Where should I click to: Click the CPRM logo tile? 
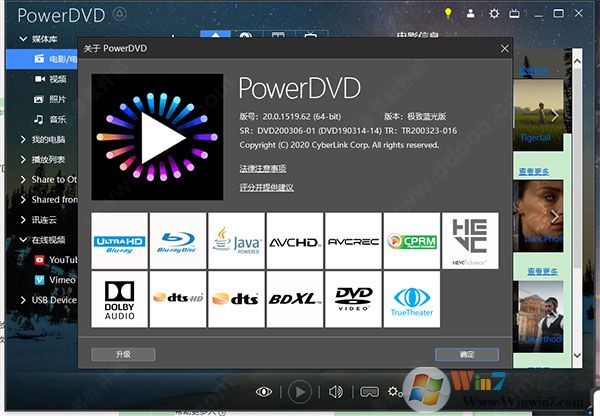point(412,241)
